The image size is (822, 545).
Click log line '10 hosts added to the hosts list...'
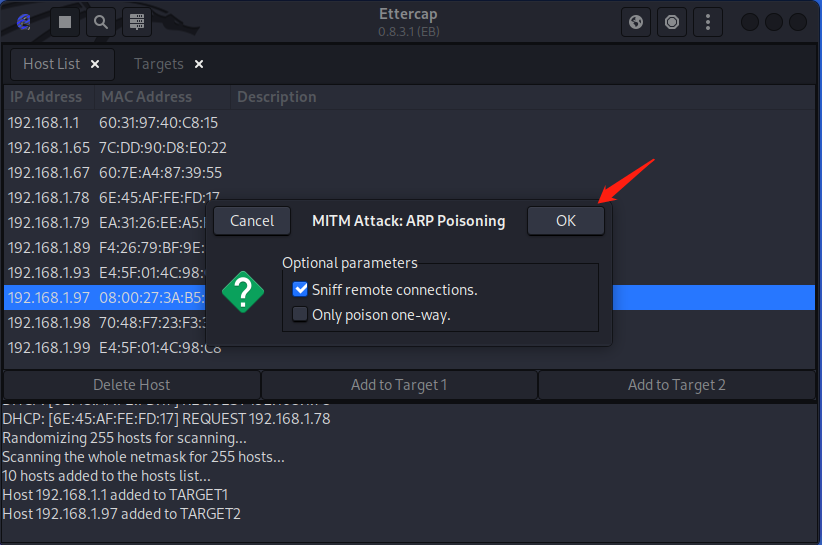(x=106, y=476)
